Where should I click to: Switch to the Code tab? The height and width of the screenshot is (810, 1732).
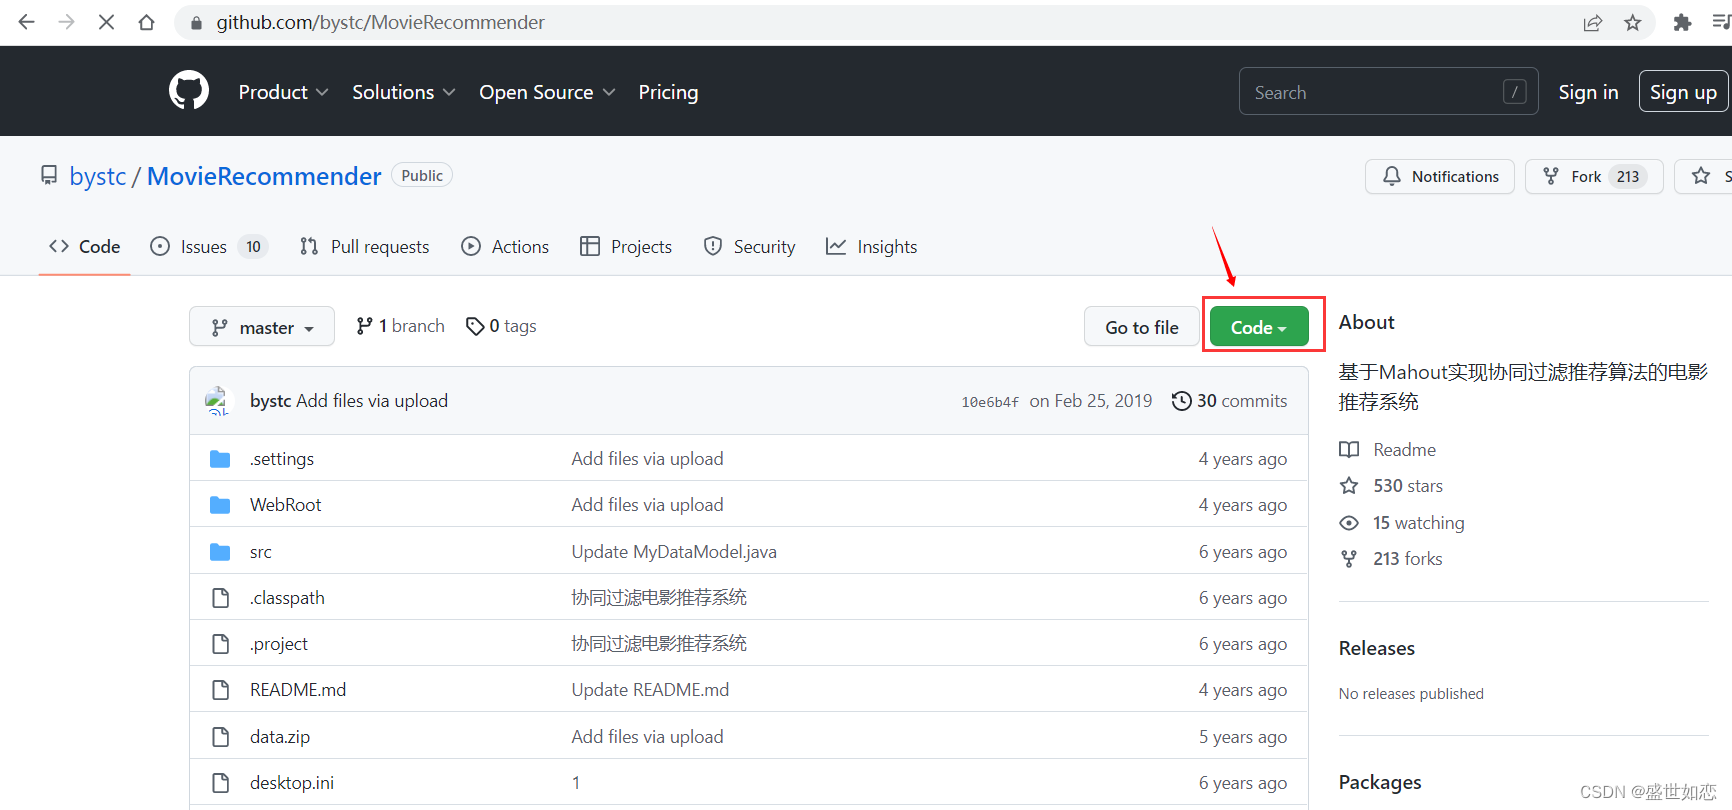pos(85,247)
